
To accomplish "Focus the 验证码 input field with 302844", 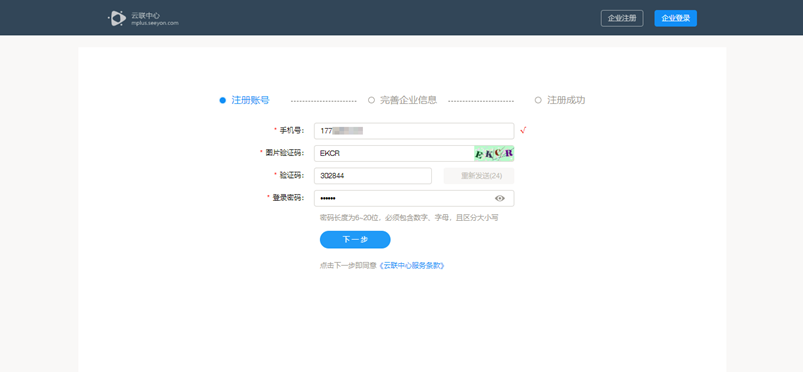I will pyautogui.click(x=373, y=176).
